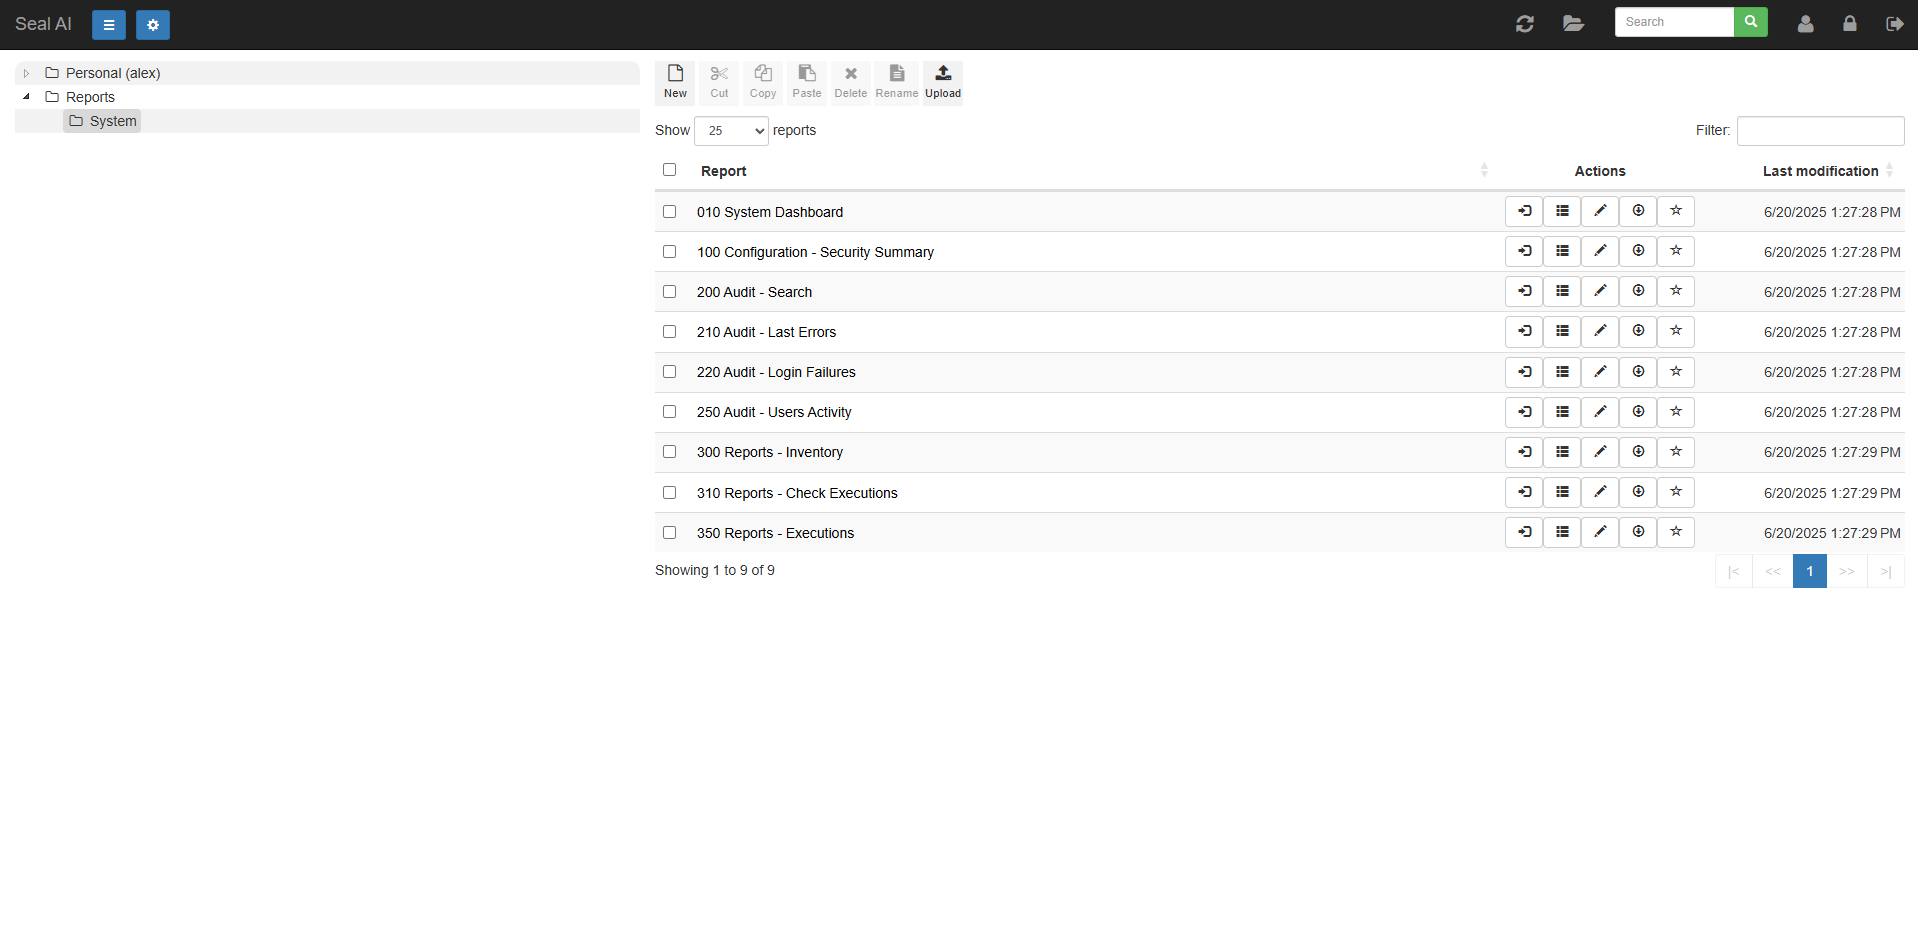This screenshot has height=942, width=1918.
Task: Tick the 350 Reports - Executions checkbox
Action: click(x=669, y=533)
